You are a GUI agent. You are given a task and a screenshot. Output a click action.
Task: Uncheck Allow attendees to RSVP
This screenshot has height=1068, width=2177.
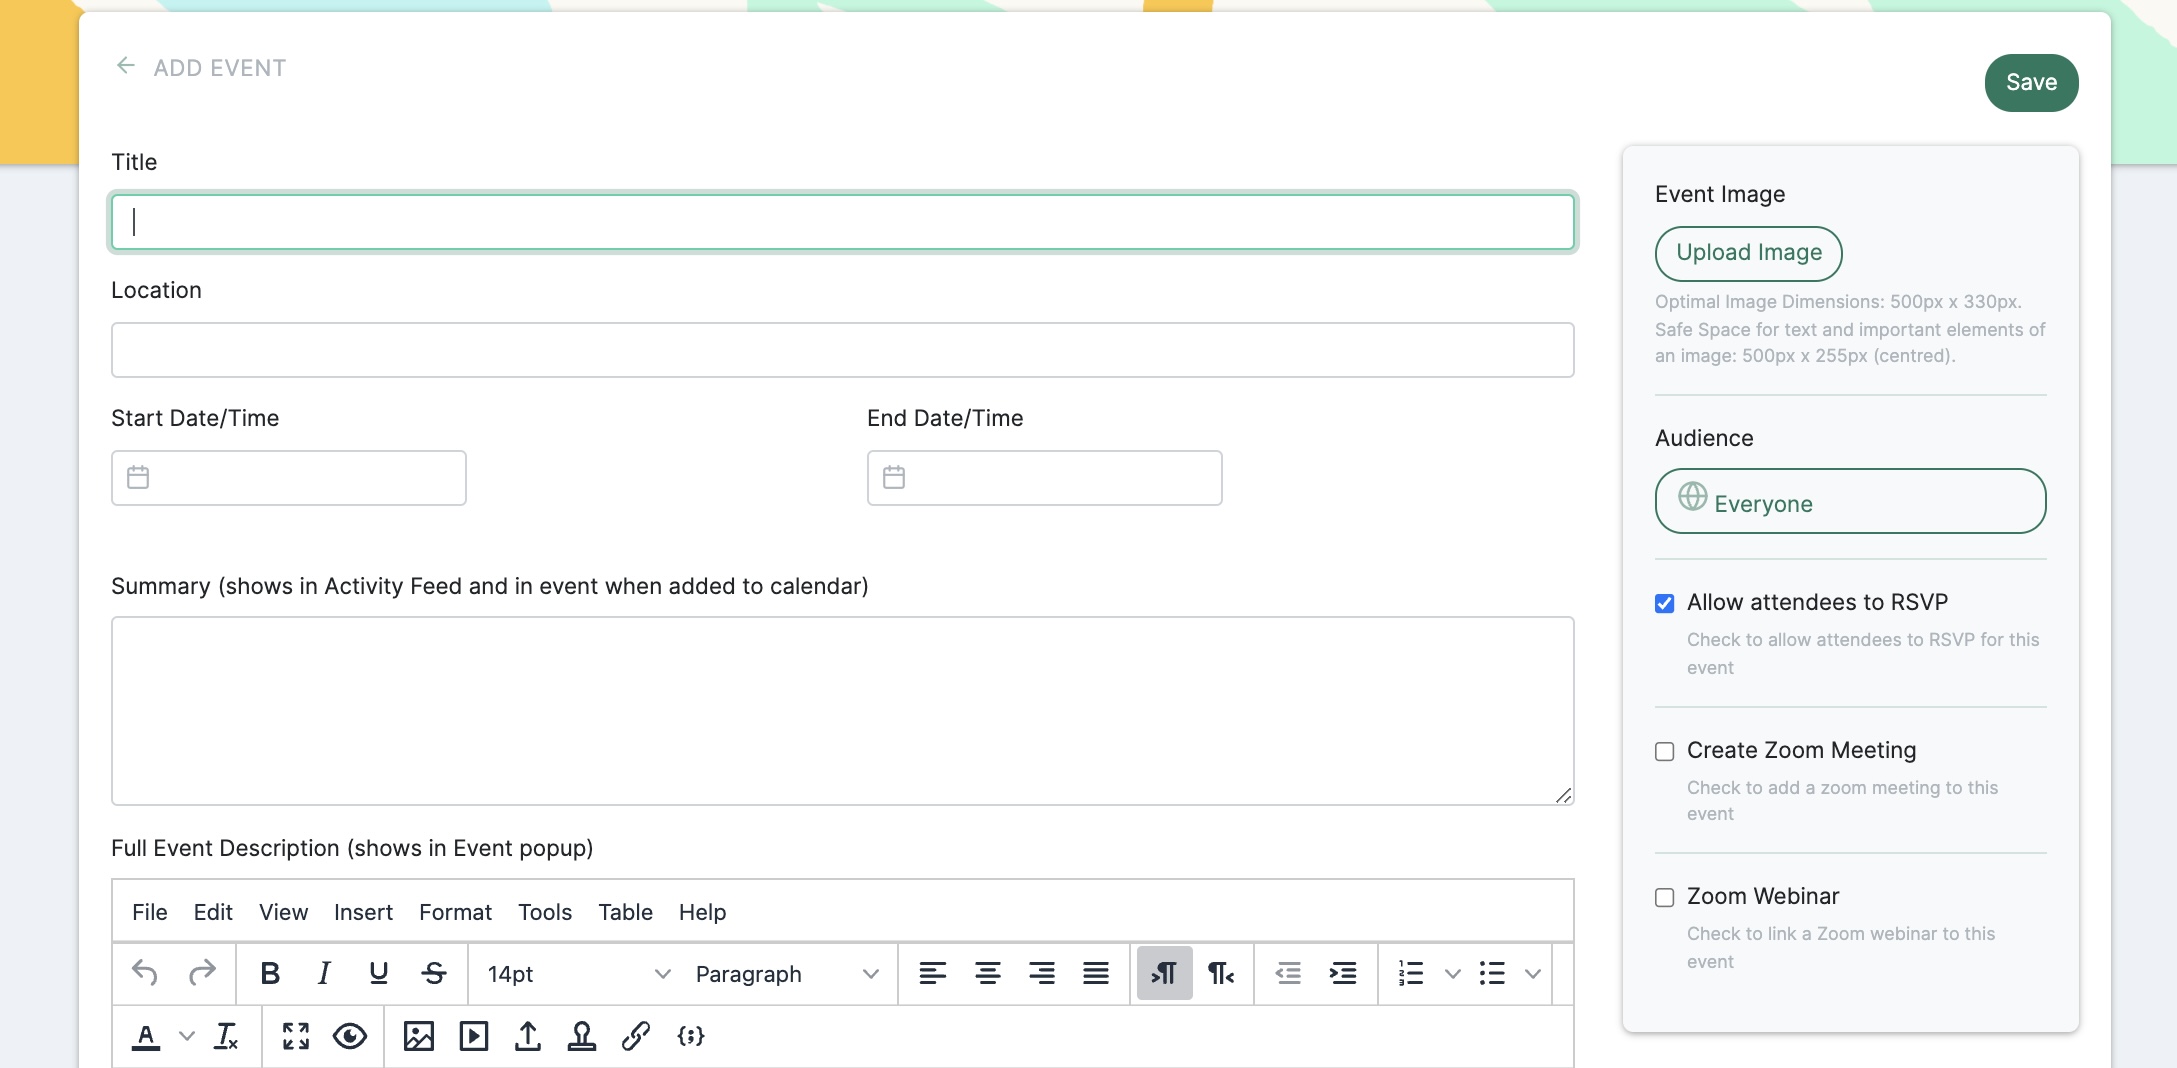pyautogui.click(x=1665, y=603)
